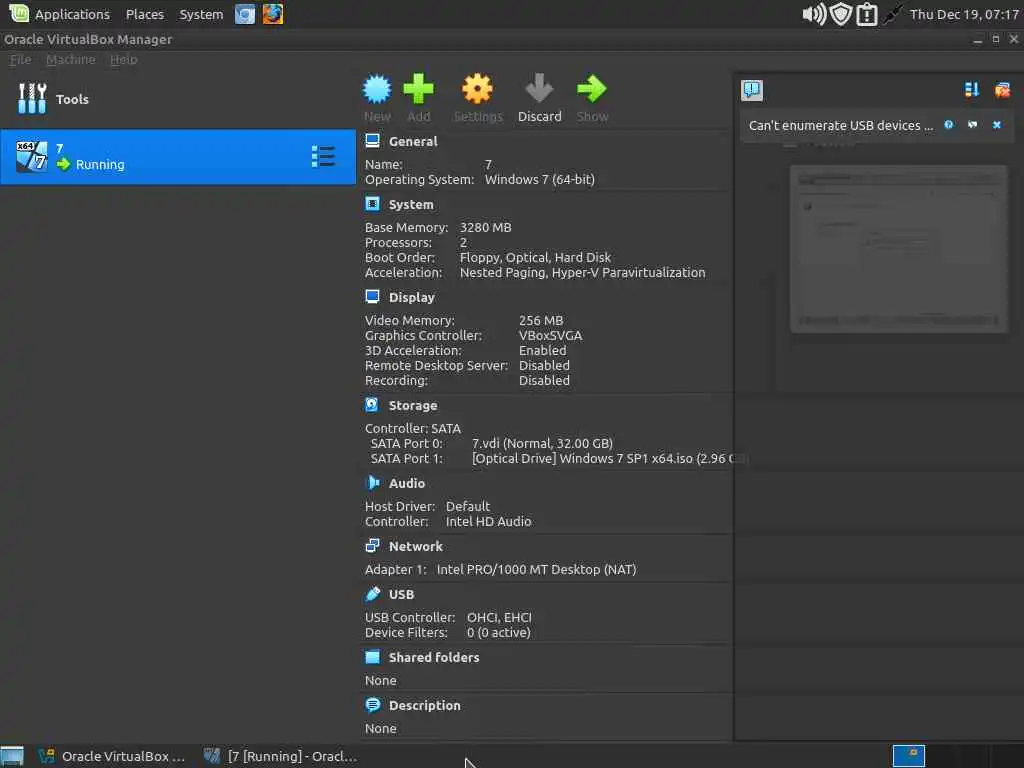Viewport: 1024px width, 768px height.
Task: Launch the Firefox icon in top panel
Action: tap(273, 14)
